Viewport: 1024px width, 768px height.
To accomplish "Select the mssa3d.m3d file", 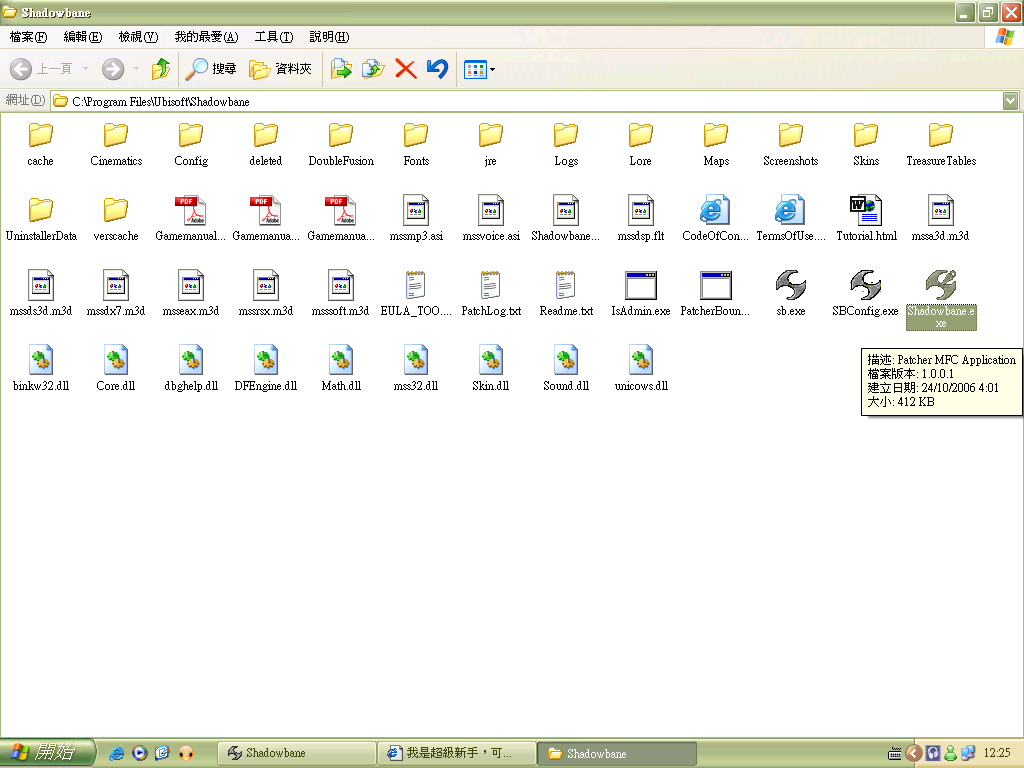I will click(x=940, y=219).
